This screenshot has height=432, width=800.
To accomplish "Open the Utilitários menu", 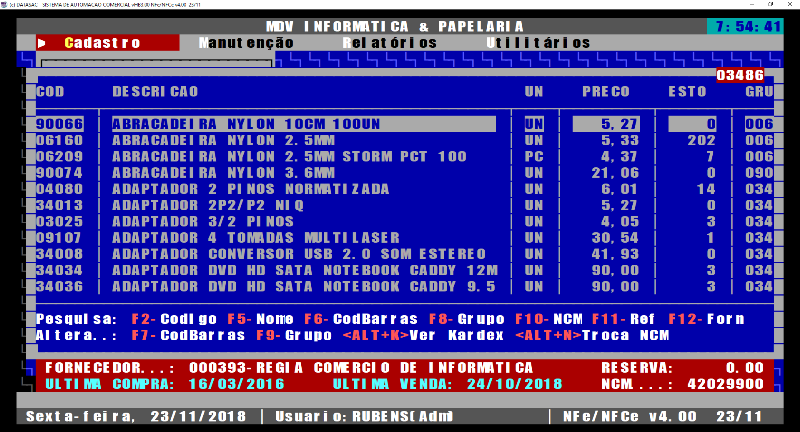I will 538,43.
